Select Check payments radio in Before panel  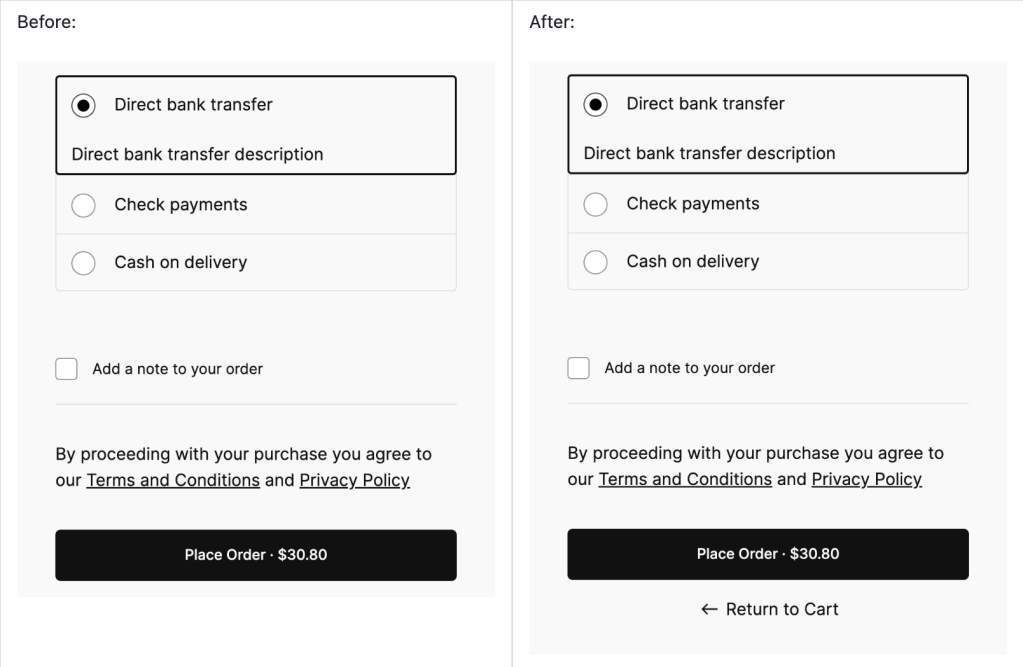click(84, 205)
